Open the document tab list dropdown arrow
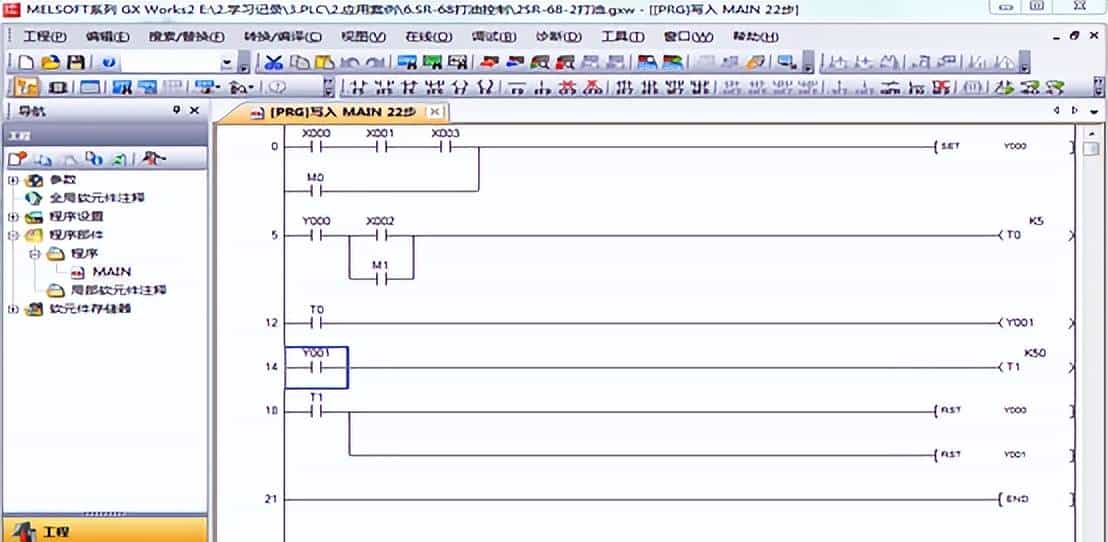 pos(1094,111)
